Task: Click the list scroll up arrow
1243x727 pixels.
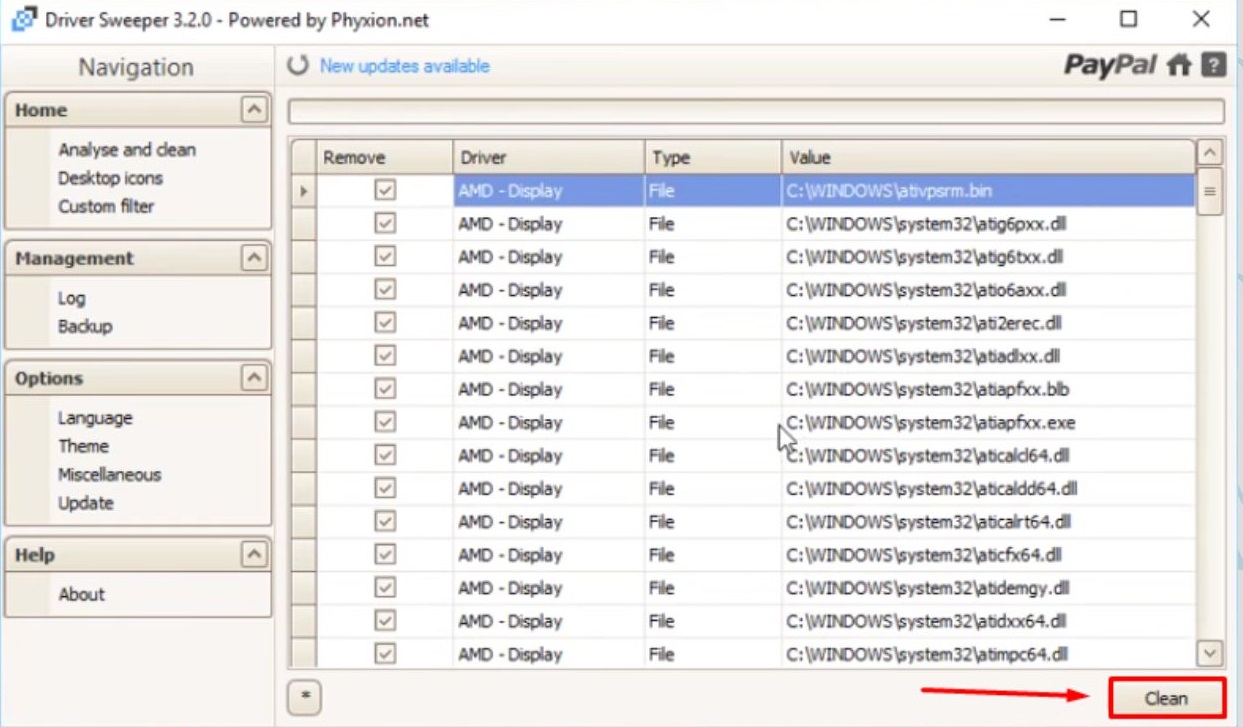Action: [1210, 153]
